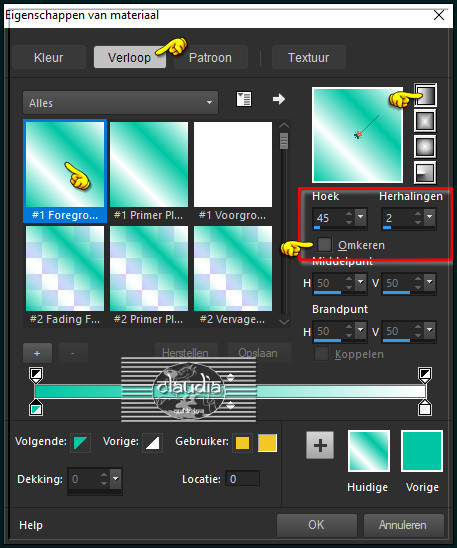Click the minus remove gradient button
The image size is (457, 548).
[73, 353]
